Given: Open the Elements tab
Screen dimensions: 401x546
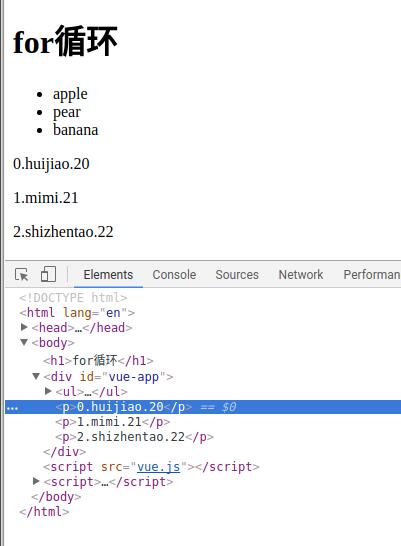Looking at the screenshot, I should tap(108, 275).
